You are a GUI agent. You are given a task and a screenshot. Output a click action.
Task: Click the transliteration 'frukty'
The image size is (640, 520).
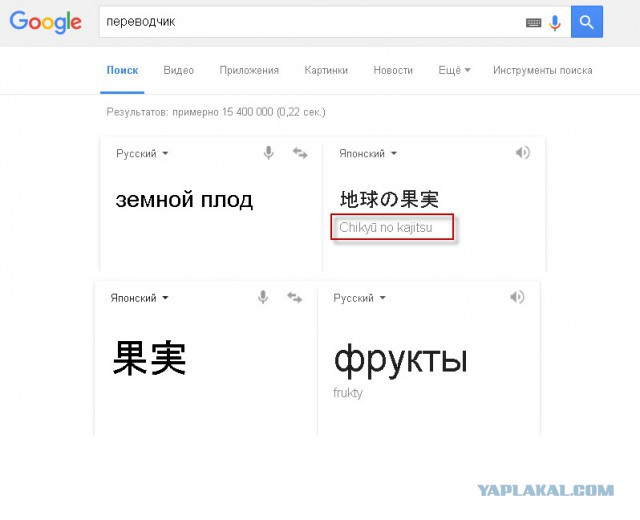pos(348,393)
